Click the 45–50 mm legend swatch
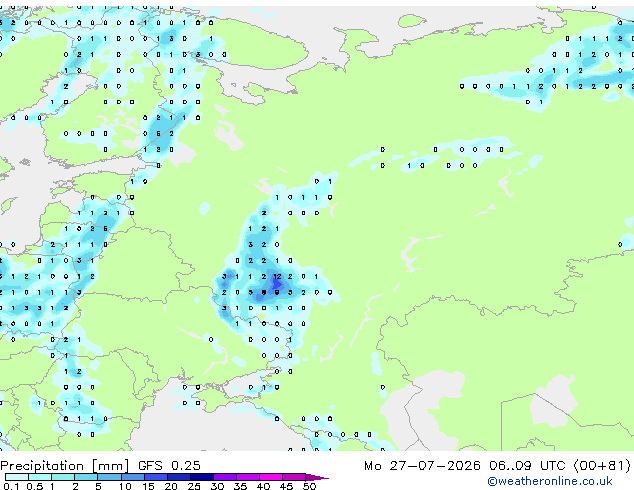Viewport: 634px width, 490px height. (x=294, y=477)
